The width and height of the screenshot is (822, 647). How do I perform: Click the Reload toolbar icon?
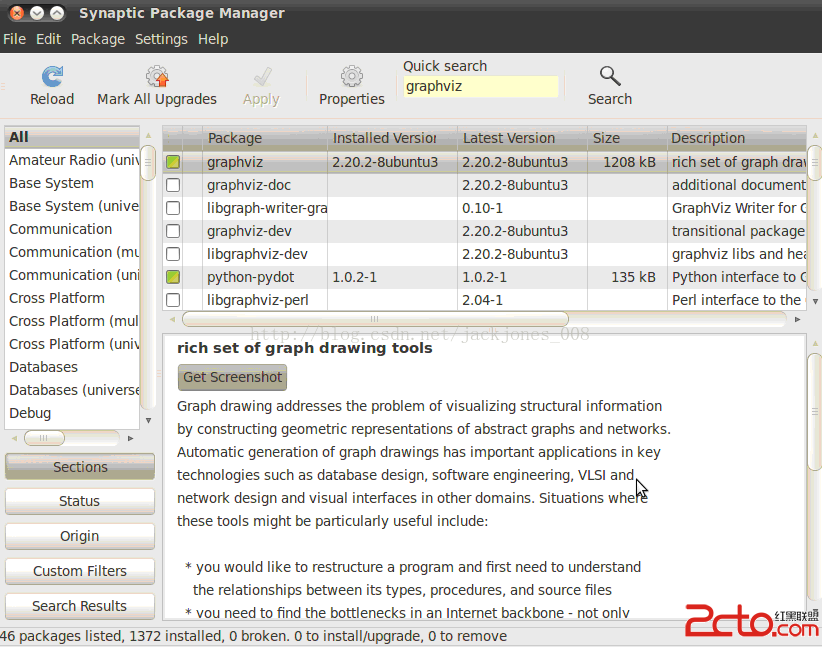(x=52, y=78)
